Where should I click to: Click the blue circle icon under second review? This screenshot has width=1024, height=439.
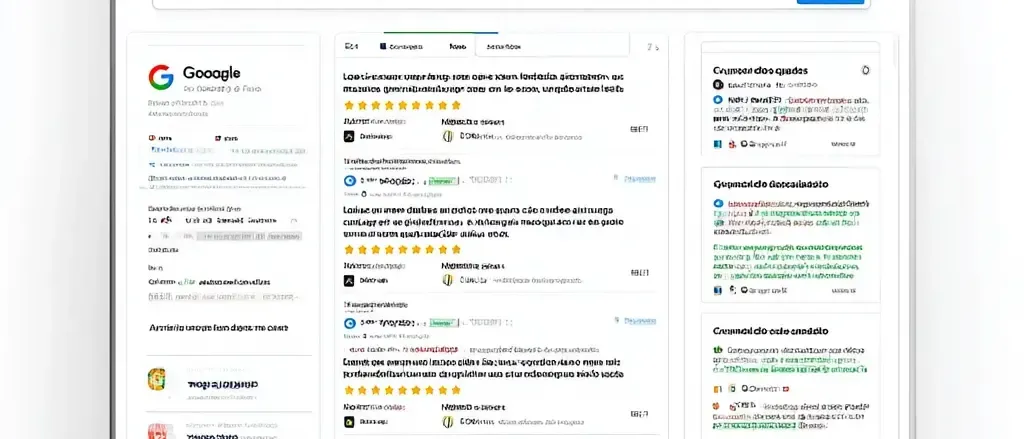coord(349,324)
